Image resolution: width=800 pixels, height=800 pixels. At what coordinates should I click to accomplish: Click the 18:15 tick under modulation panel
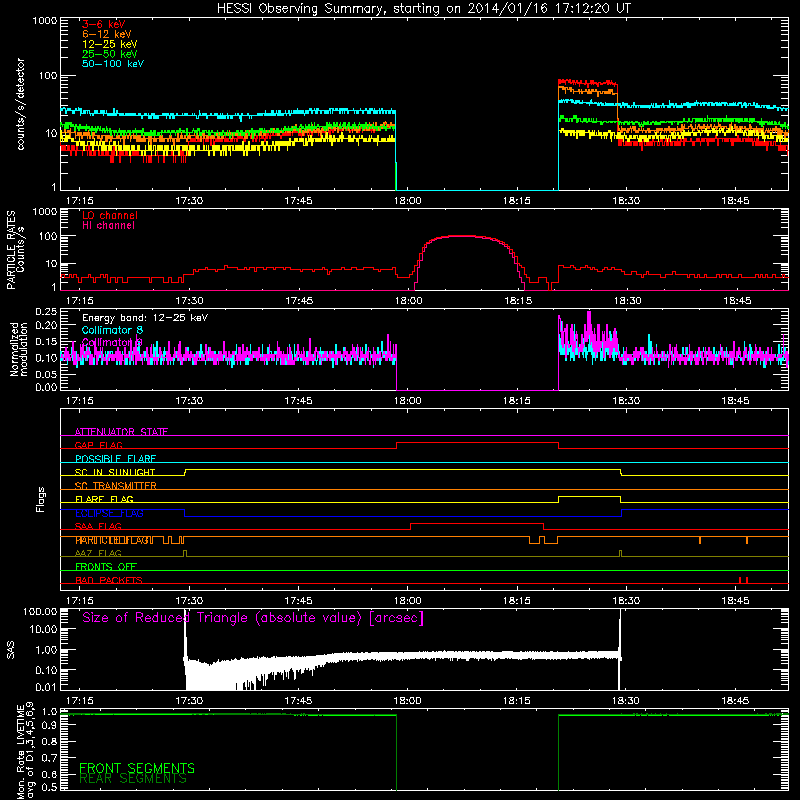click(x=517, y=401)
